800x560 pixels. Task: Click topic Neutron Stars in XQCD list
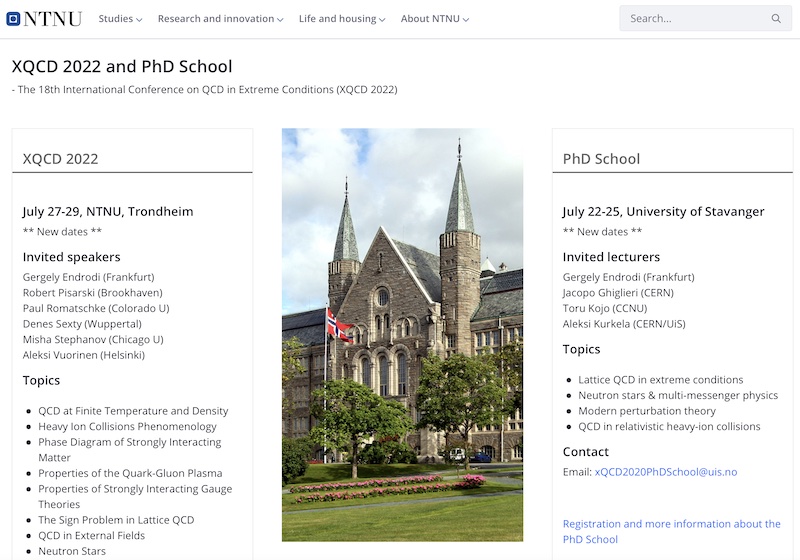pos(72,551)
